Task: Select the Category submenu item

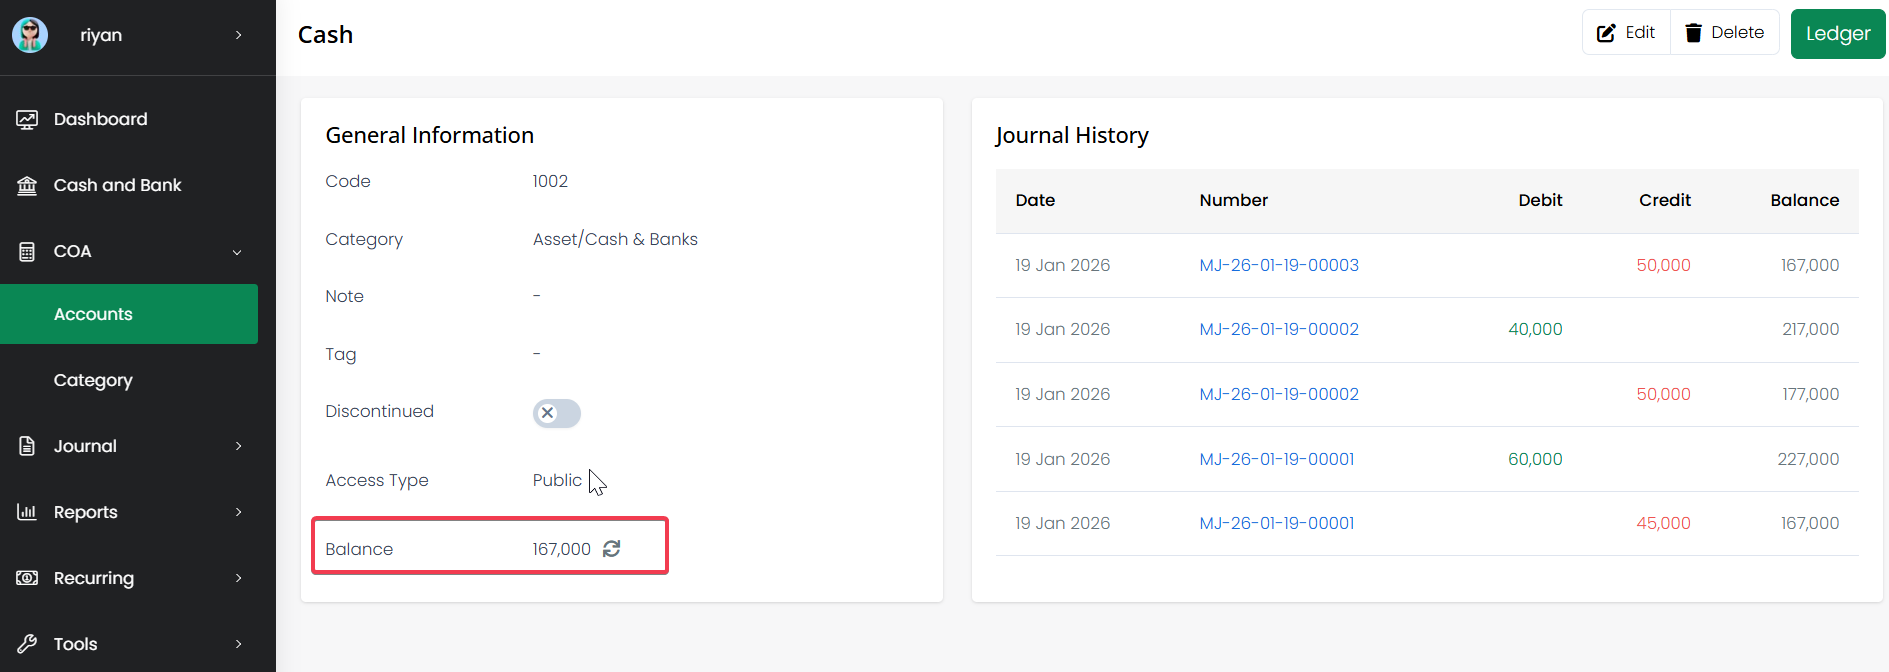Action: (93, 380)
